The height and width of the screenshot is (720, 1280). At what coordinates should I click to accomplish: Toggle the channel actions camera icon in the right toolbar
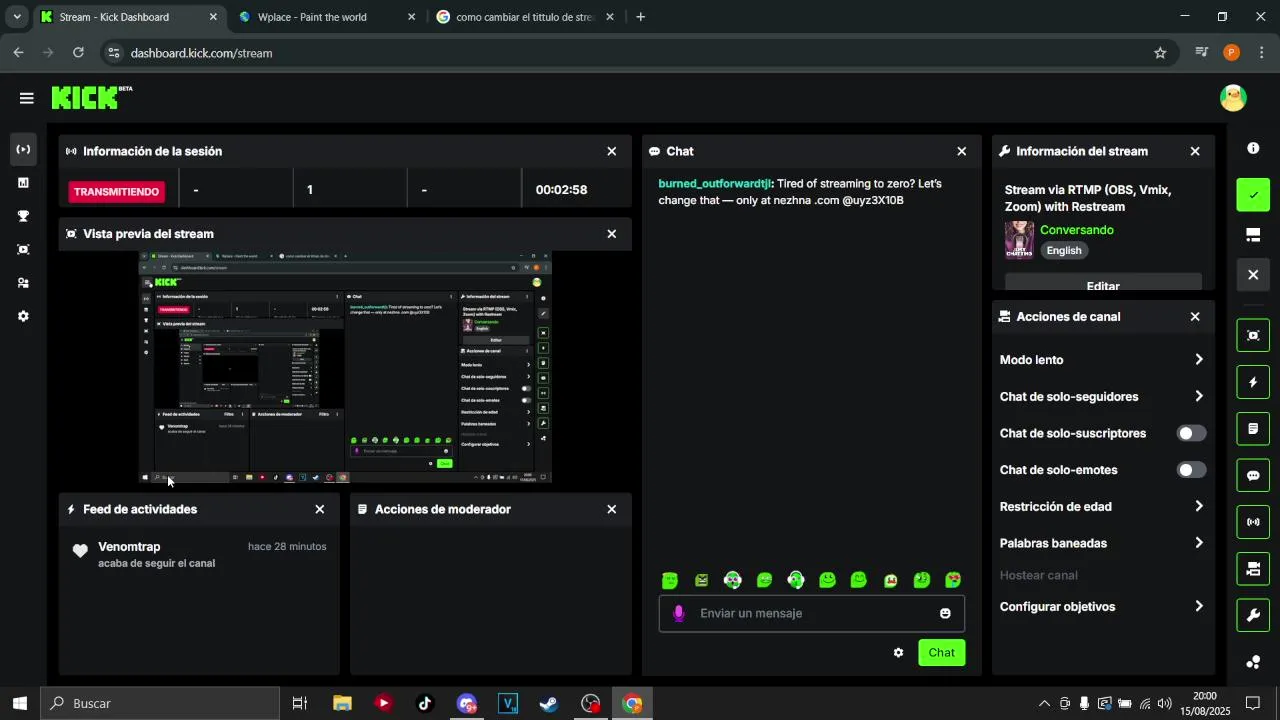click(1253, 569)
